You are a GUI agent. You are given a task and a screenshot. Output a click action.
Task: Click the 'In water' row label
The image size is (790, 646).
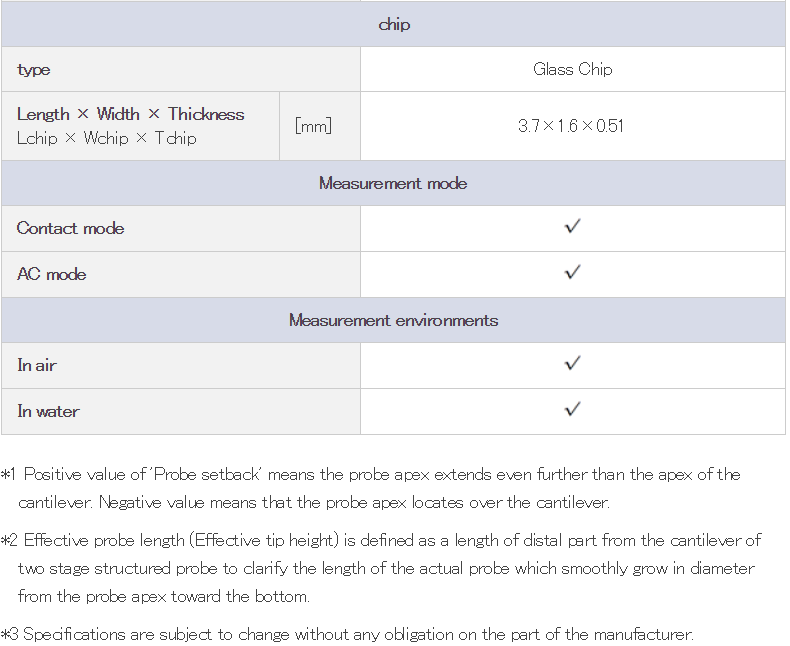coord(48,411)
